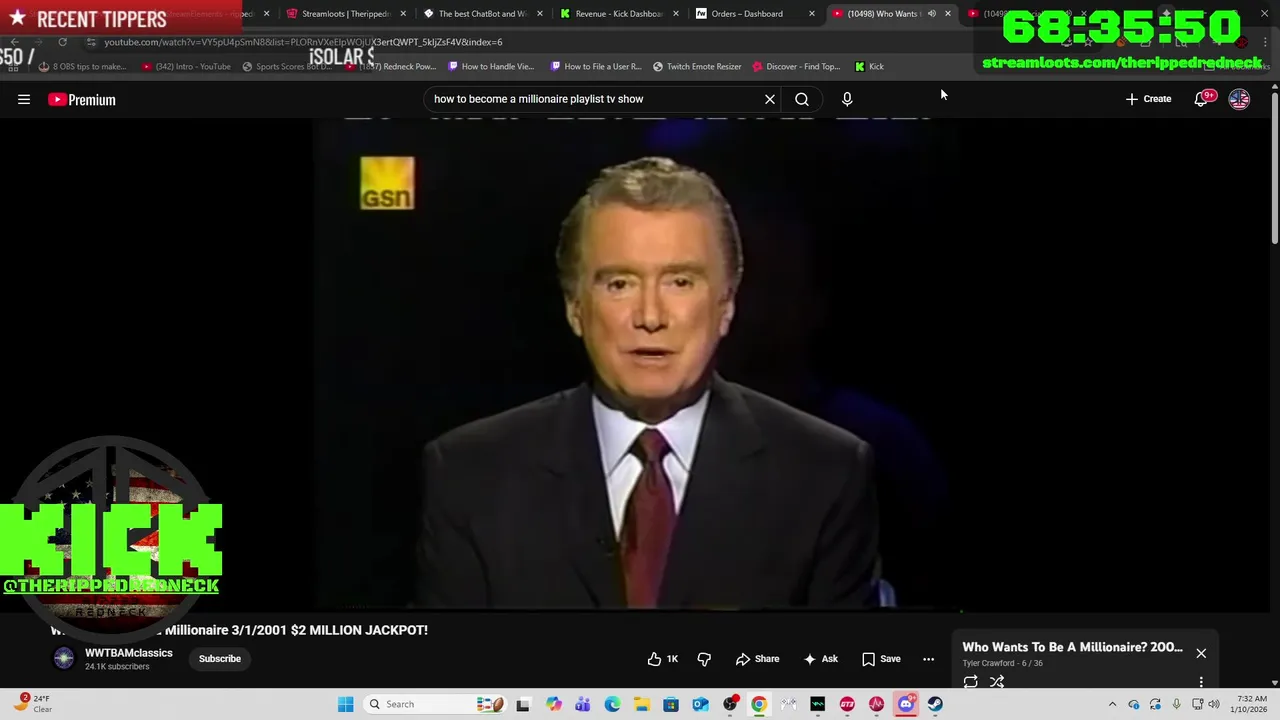Start voice search with the microphone icon
Image resolution: width=1280 pixels, height=720 pixels.
pos(847,99)
